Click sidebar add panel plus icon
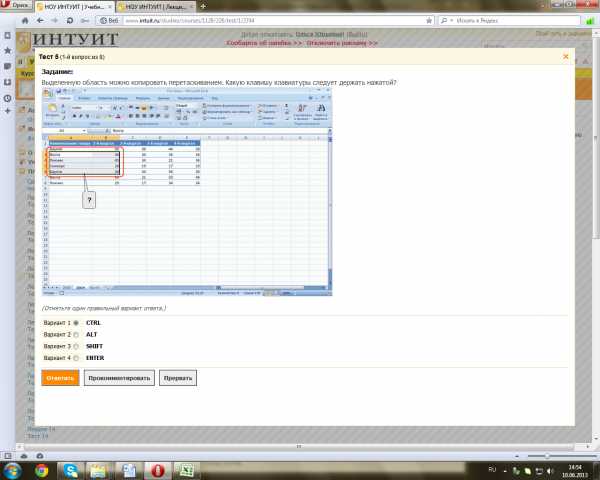This screenshot has width=600, height=480. coord(7,111)
